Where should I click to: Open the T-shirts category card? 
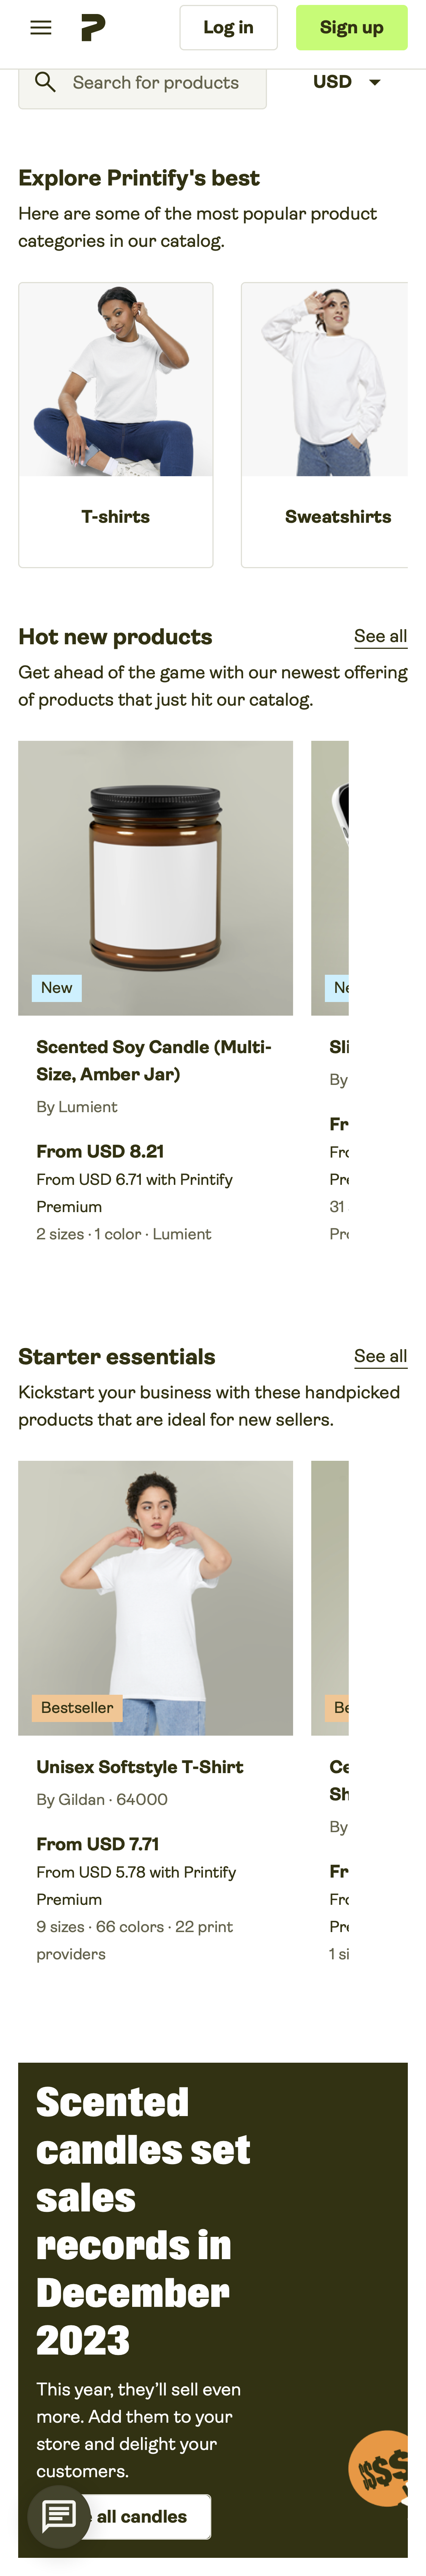point(116,425)
